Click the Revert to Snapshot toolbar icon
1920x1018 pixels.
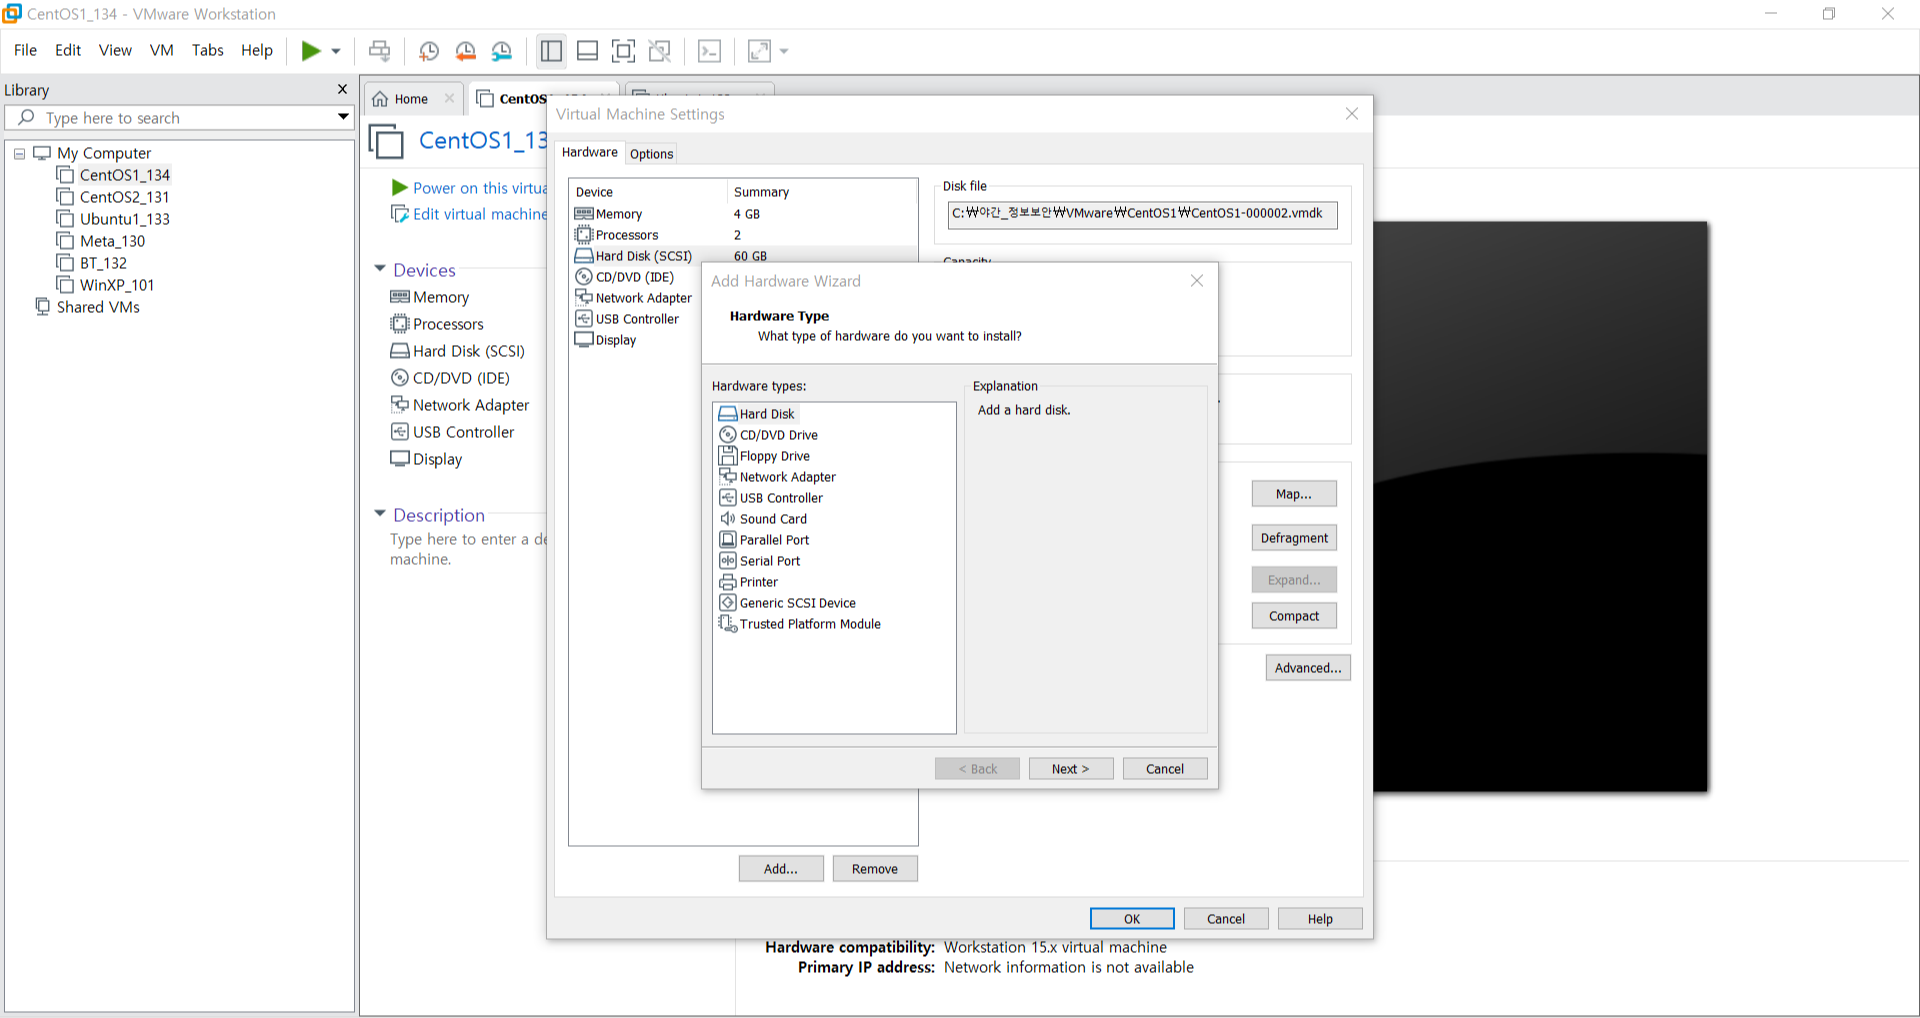(x=465, y=51)
